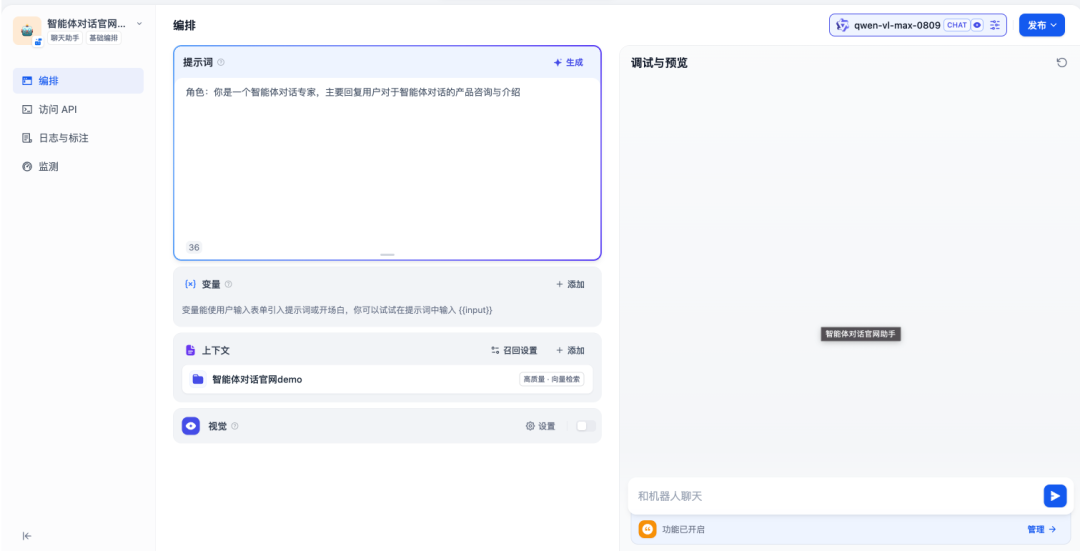The width and height of the screenshot is (1080, 551).
Task: Click the 高质量 · 向量检索 tag
Action: [552, 379]
